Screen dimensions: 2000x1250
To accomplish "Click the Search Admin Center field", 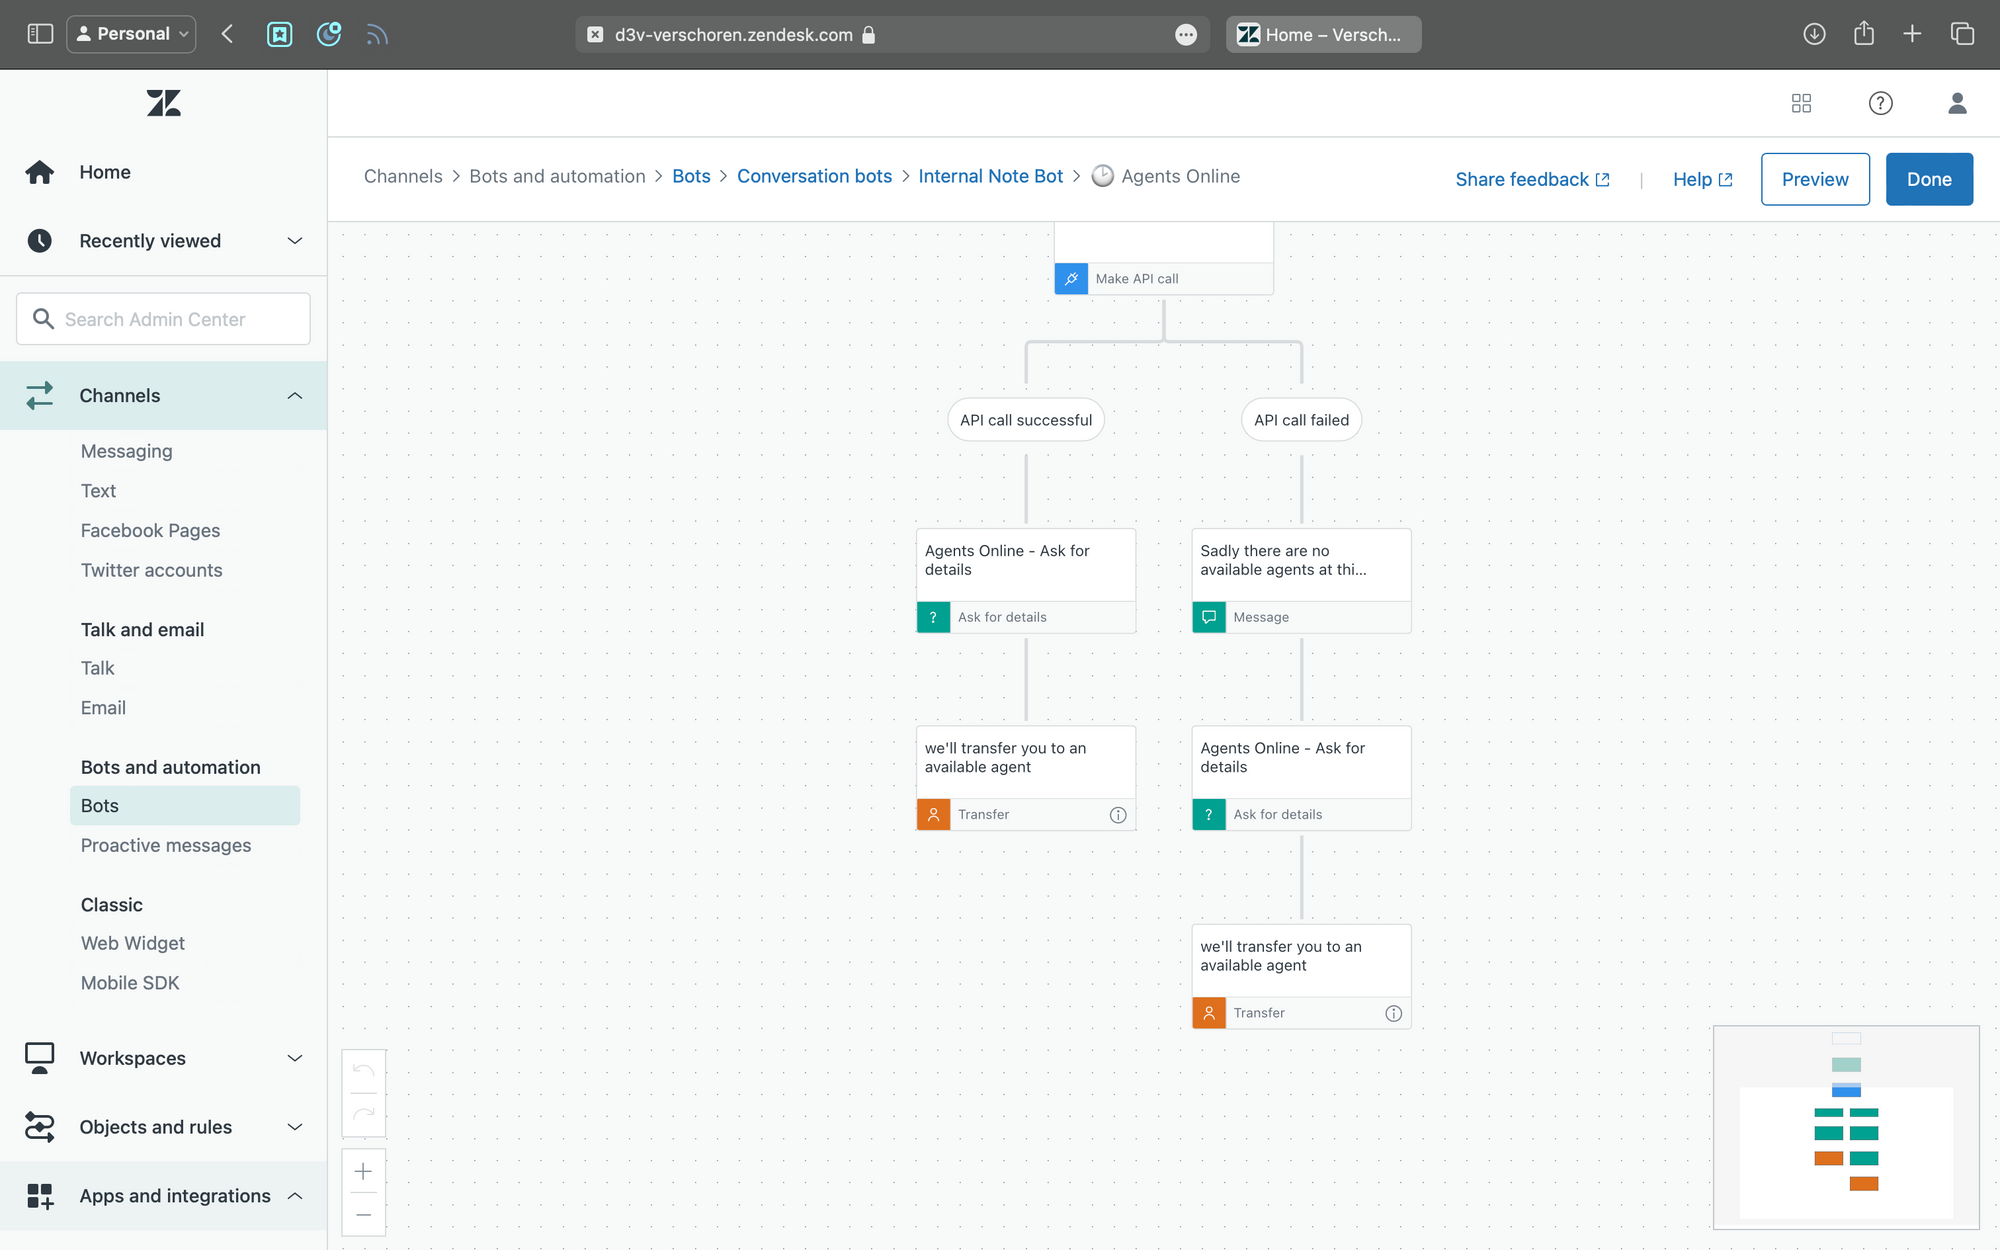I will point(163,319).
